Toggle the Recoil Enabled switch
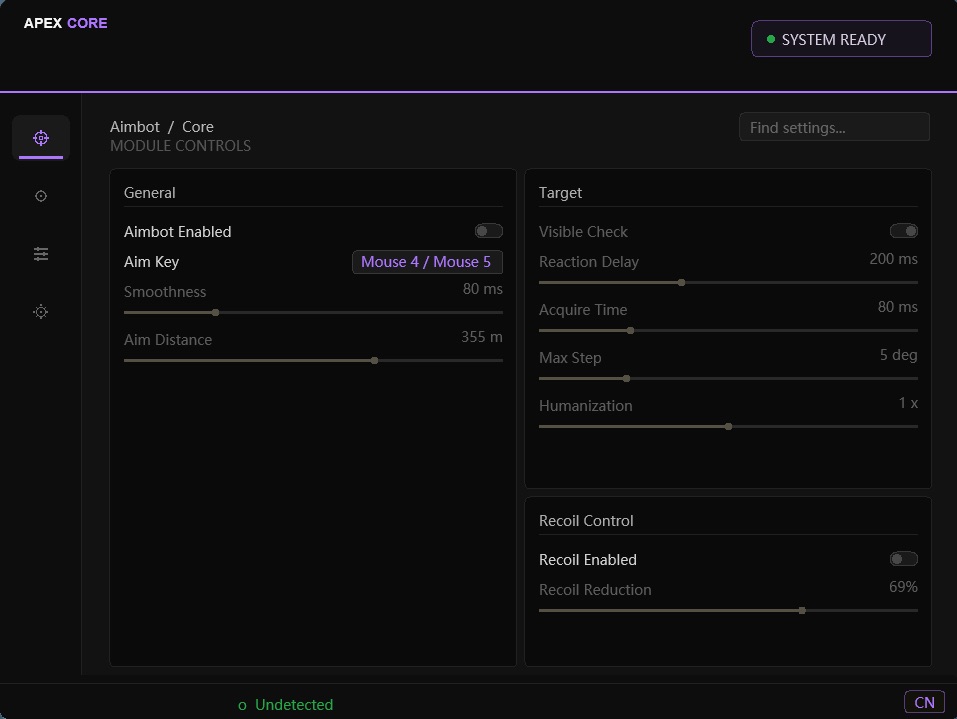957x719 pixels. tap(903, 558)
